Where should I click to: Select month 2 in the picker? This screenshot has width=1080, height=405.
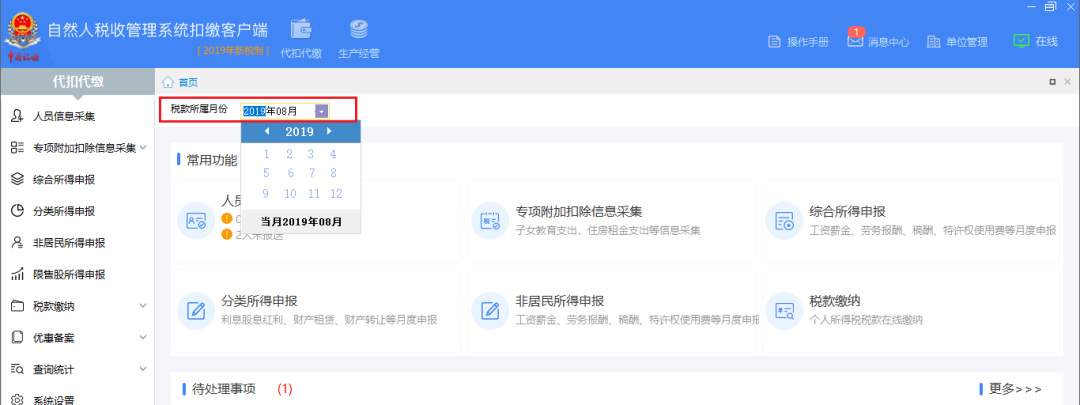289,154
